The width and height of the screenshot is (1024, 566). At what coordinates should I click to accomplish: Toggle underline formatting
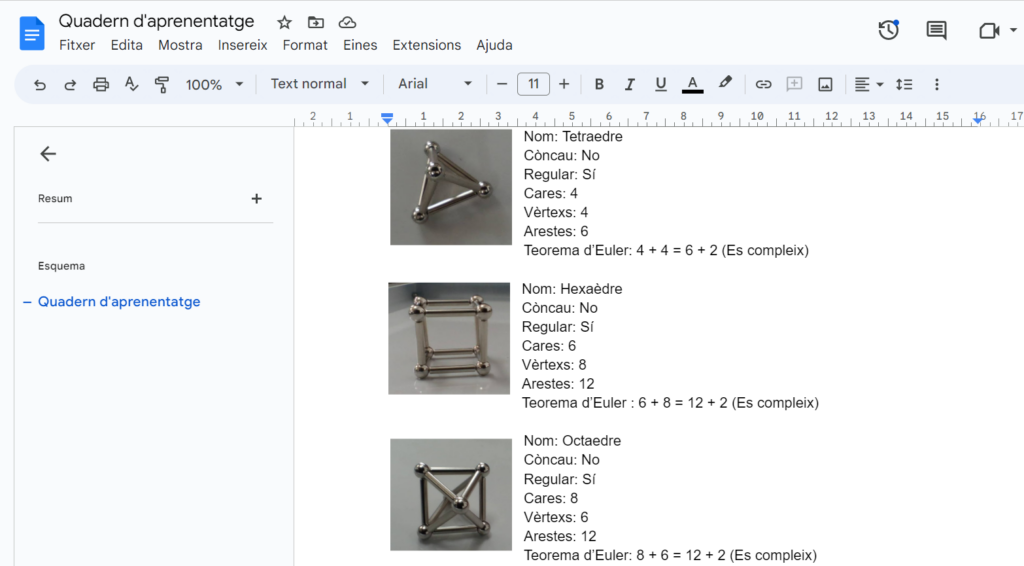[660, 85]
